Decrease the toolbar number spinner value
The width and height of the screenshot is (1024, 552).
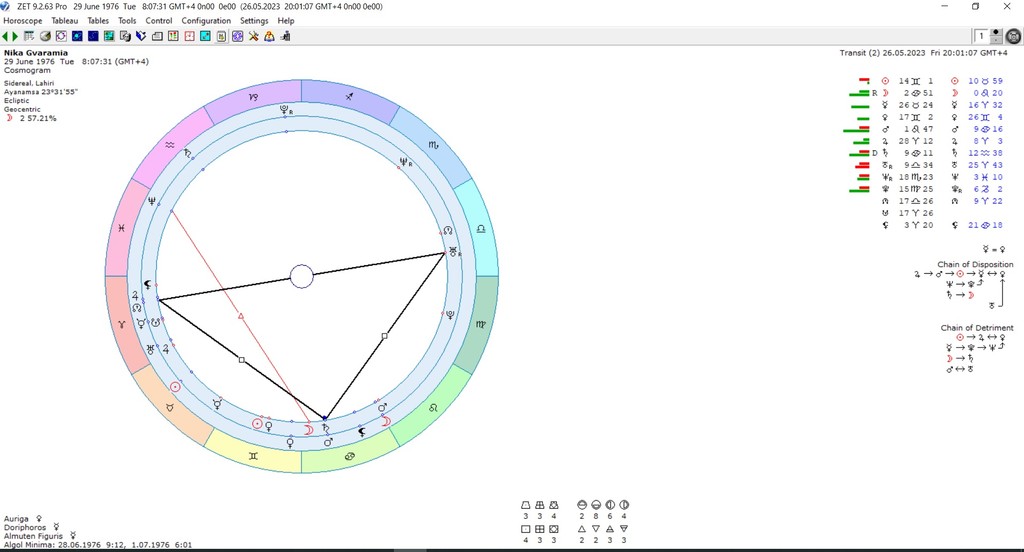996,41
